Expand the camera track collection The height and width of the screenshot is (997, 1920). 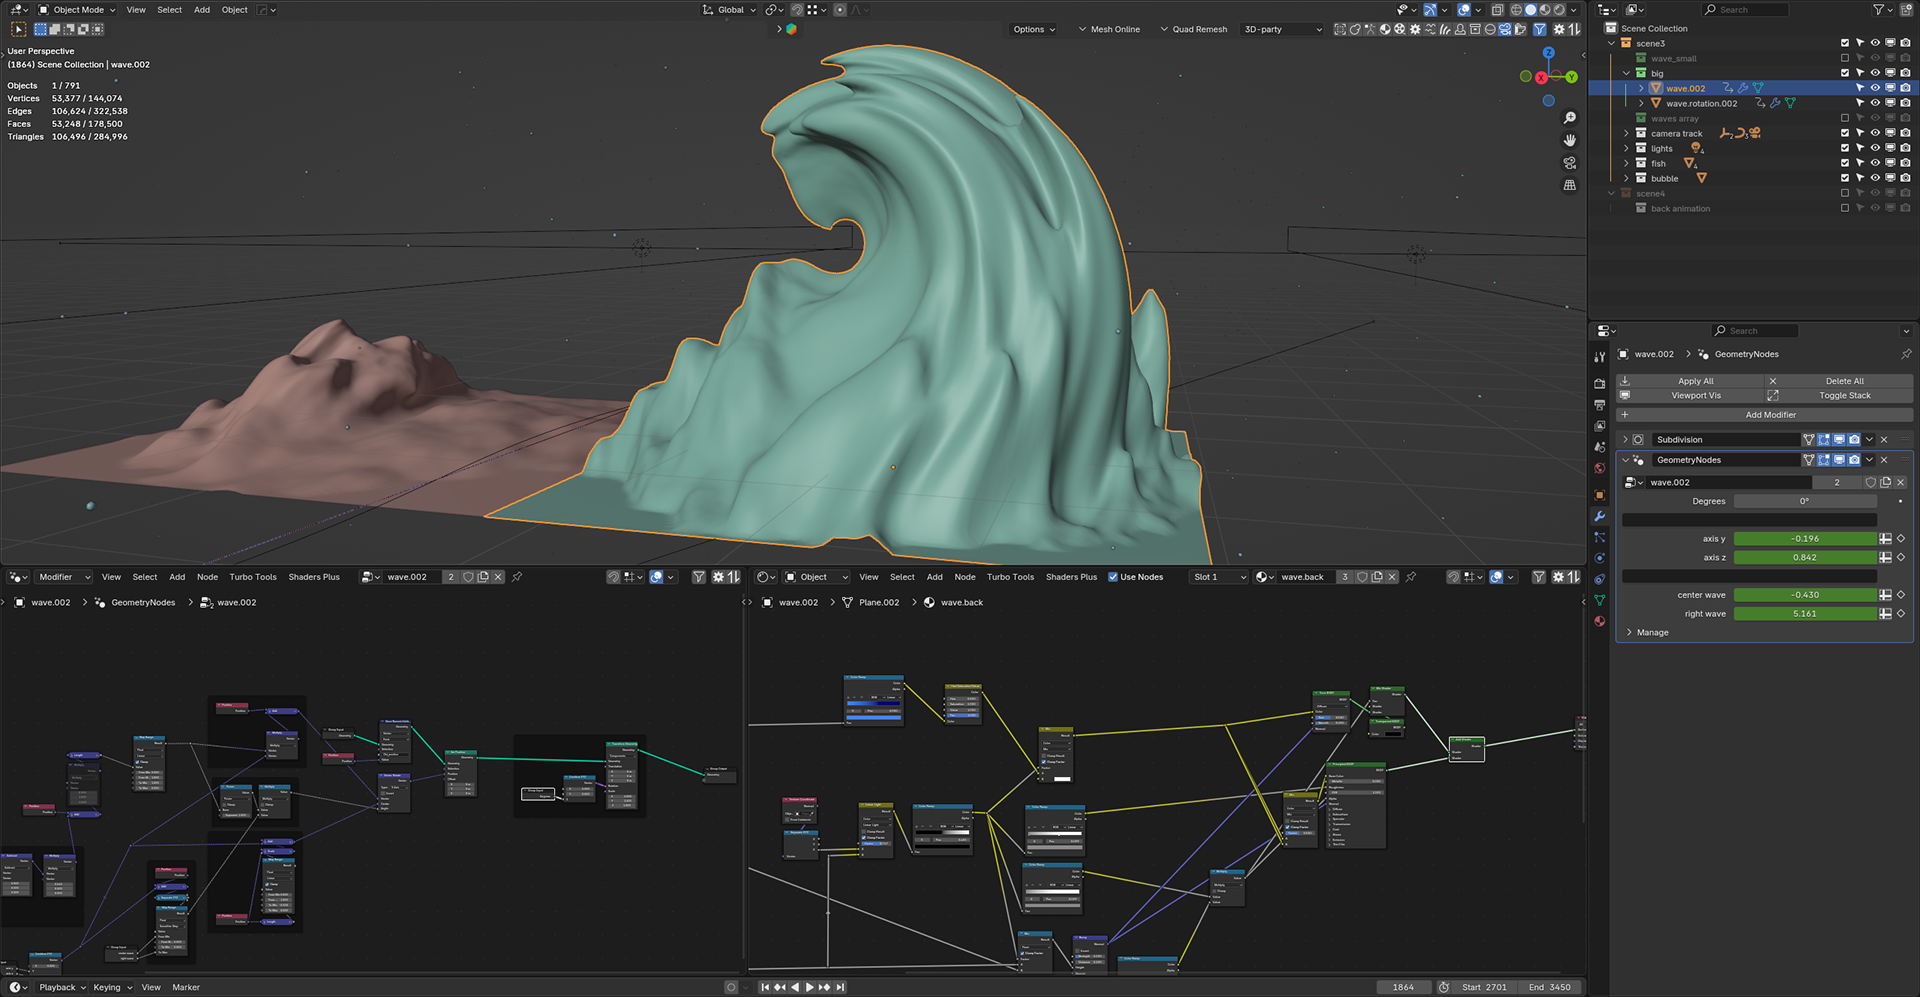(1626, 133)
